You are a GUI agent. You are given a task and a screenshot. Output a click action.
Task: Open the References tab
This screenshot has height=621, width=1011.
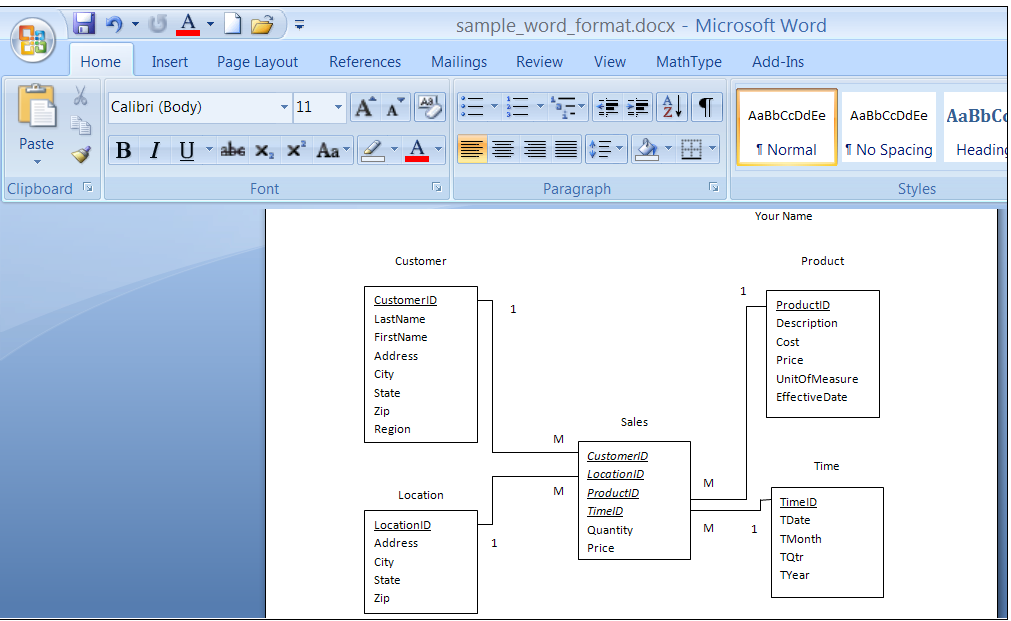click(365, 62)
